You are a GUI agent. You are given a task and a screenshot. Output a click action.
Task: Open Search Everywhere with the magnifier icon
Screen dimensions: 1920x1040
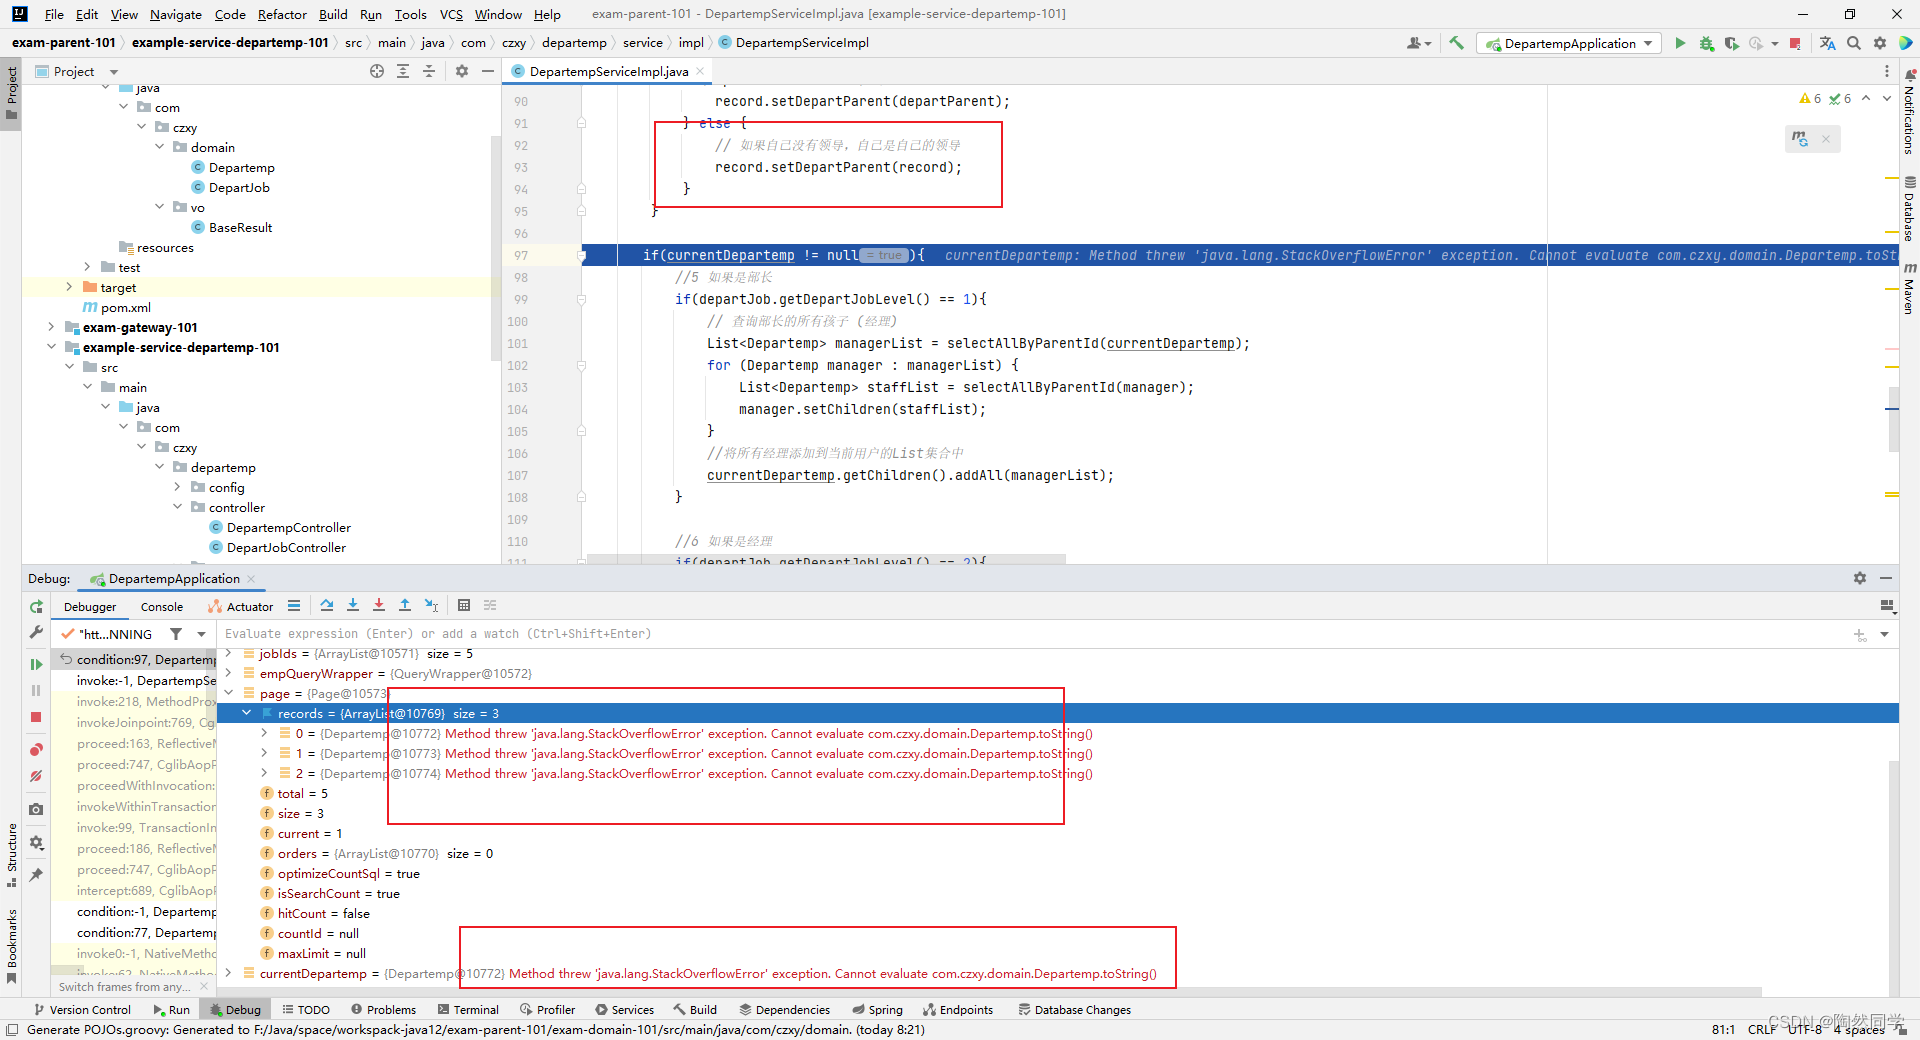(x=1854, y=43)
